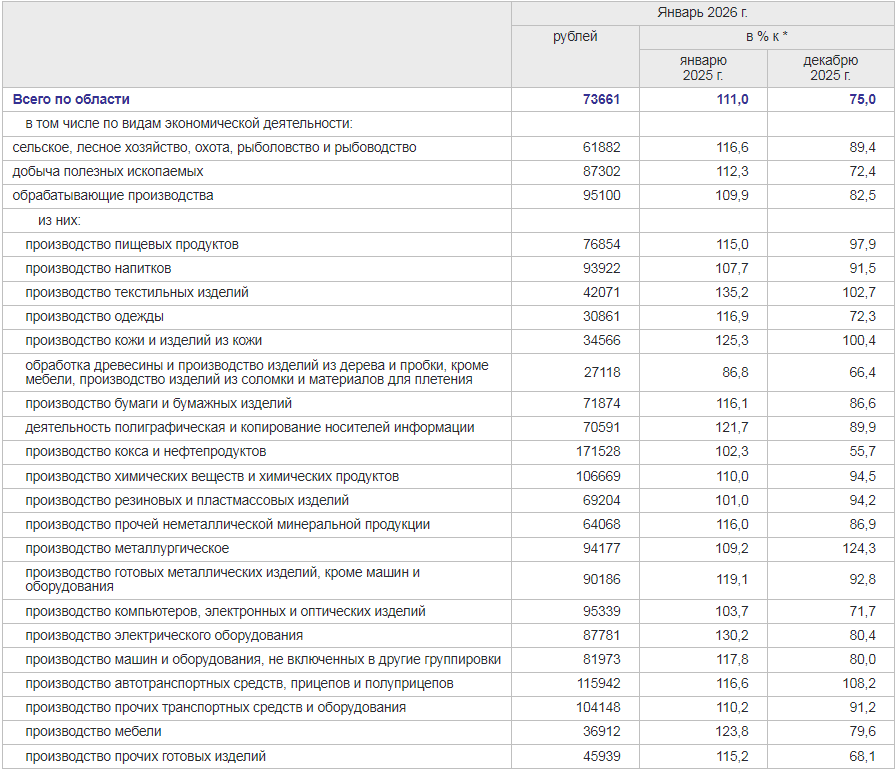Viewport: 895px width, 769px height.
Task: Select value 36912 in the furniture production row
Action: pyautogui.click(x=601, y=732)
